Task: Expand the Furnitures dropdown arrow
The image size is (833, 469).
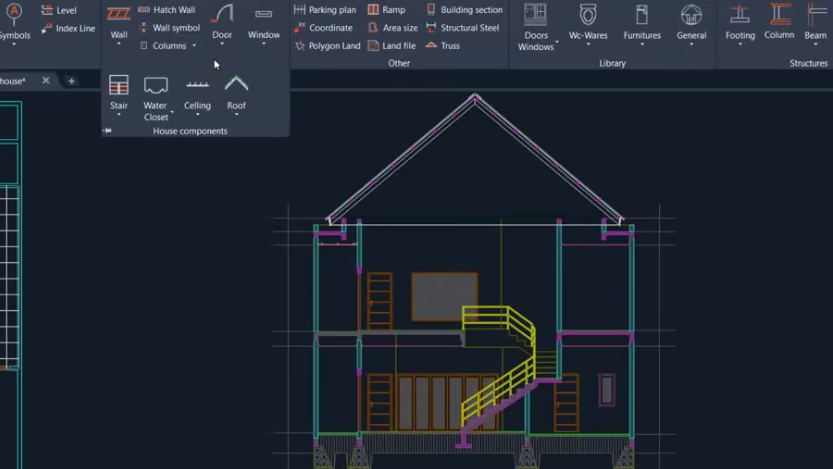Action: coord(642,45)
